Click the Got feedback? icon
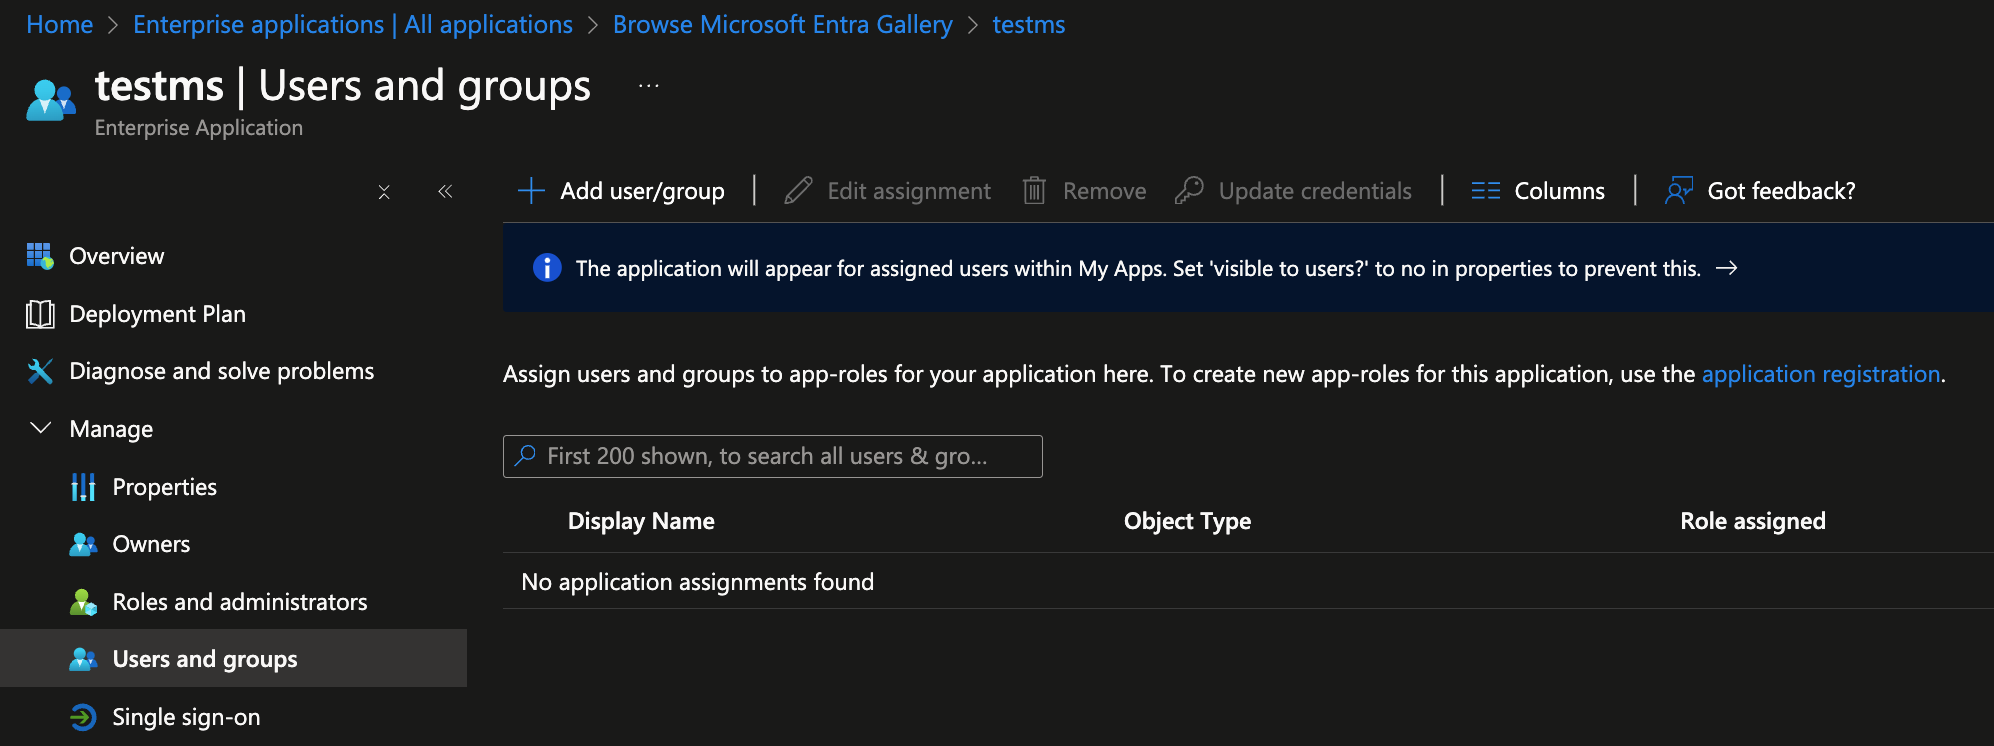The height and width of the screenshot is (746, 1994). 1679,191
